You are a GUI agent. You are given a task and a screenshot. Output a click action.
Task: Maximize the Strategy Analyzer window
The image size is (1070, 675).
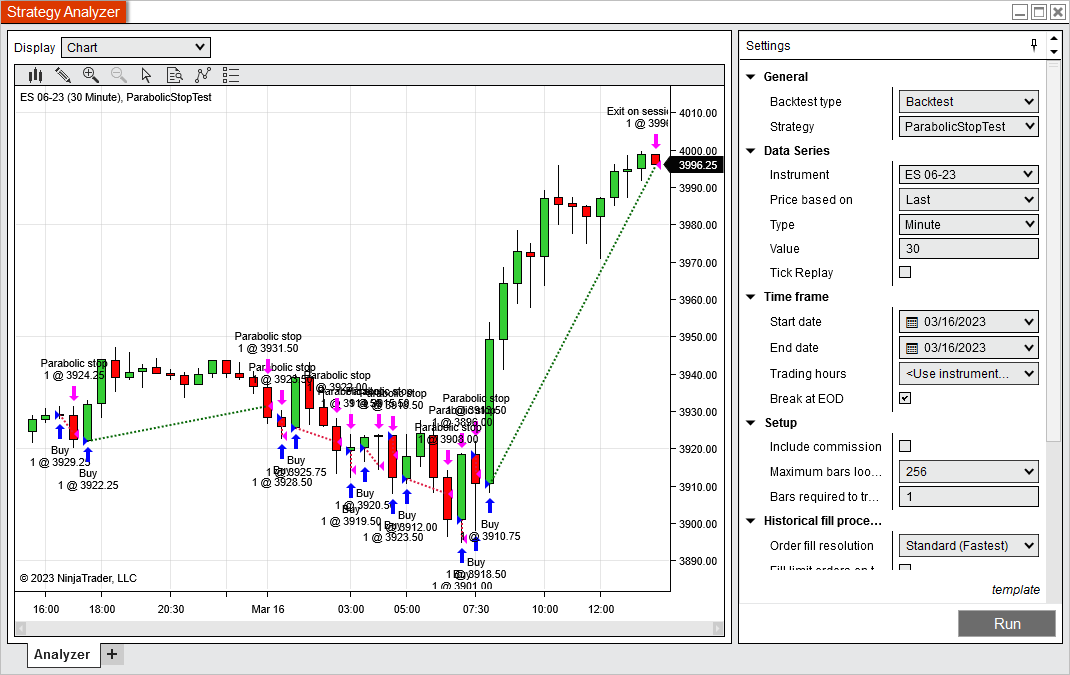tap(1039, 12)
